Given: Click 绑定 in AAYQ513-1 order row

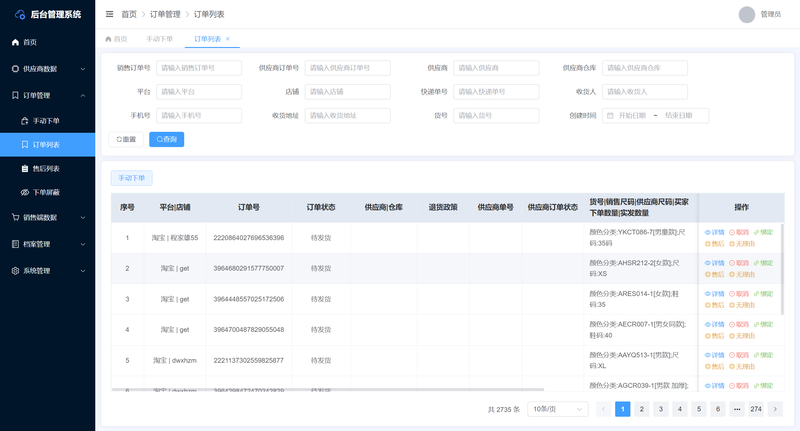Looking at the screenshot, I should 763,355.
